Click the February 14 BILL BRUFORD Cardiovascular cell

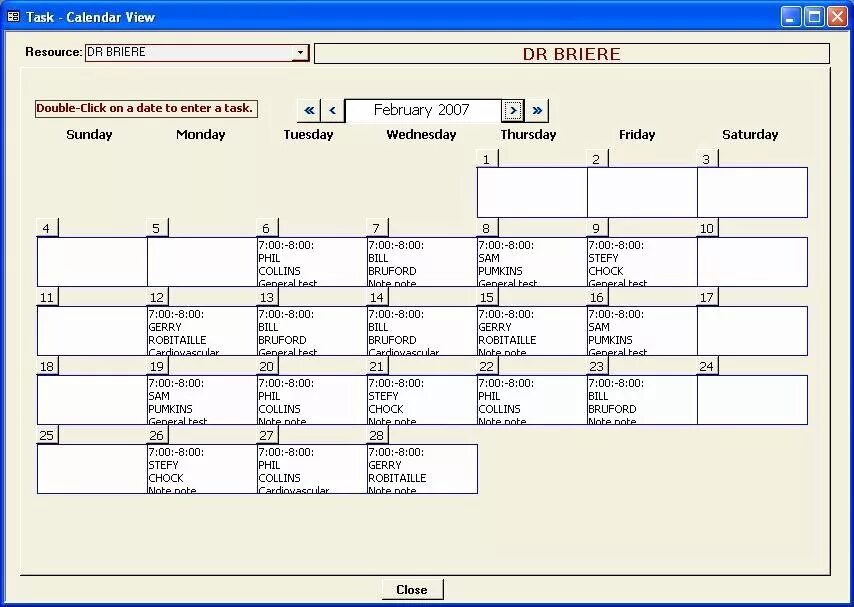pos(422,331)
